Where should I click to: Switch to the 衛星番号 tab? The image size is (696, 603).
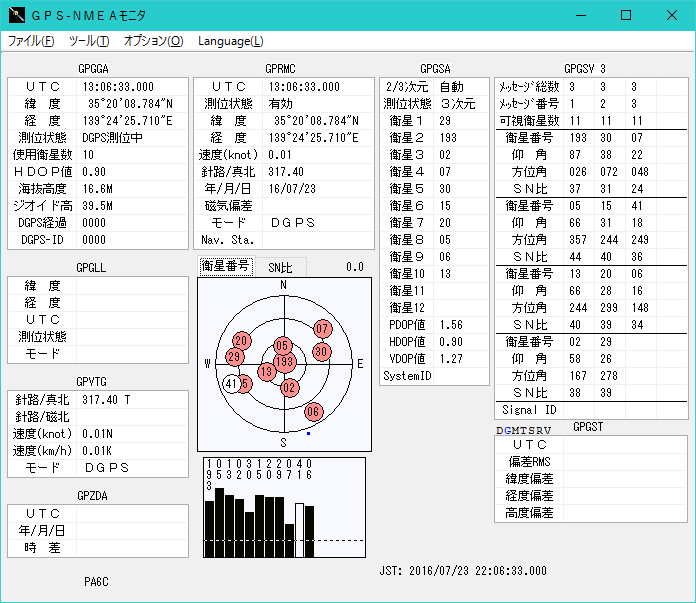225,266
